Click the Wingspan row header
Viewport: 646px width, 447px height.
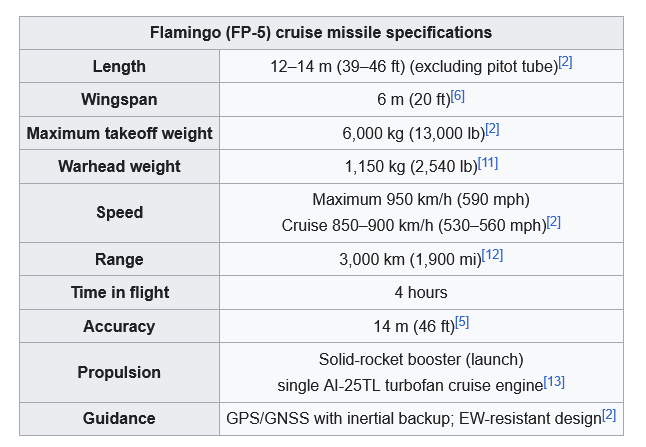(119, 100)
